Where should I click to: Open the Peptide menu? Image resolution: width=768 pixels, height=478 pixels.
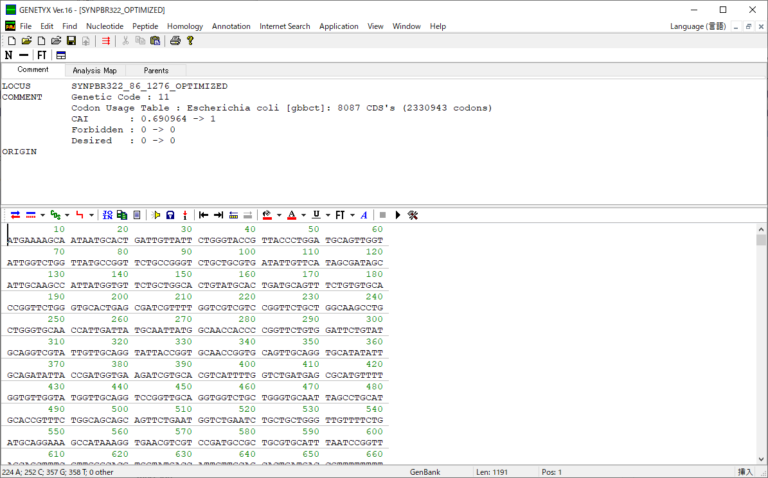tap(145, 26)
